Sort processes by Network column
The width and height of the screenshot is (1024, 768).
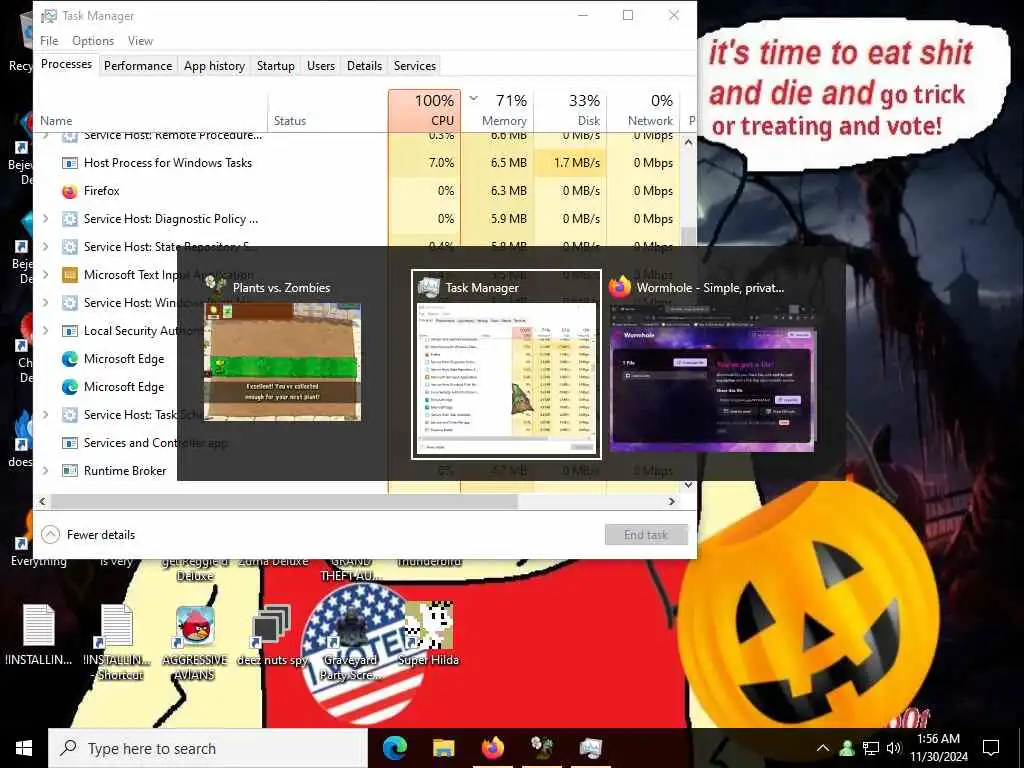644,110
